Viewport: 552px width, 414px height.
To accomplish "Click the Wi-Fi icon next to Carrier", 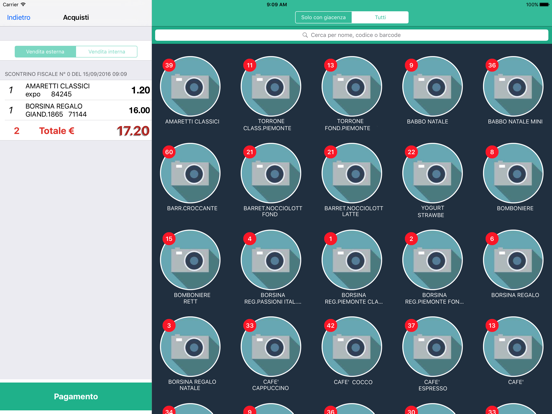I will point(23,5).
